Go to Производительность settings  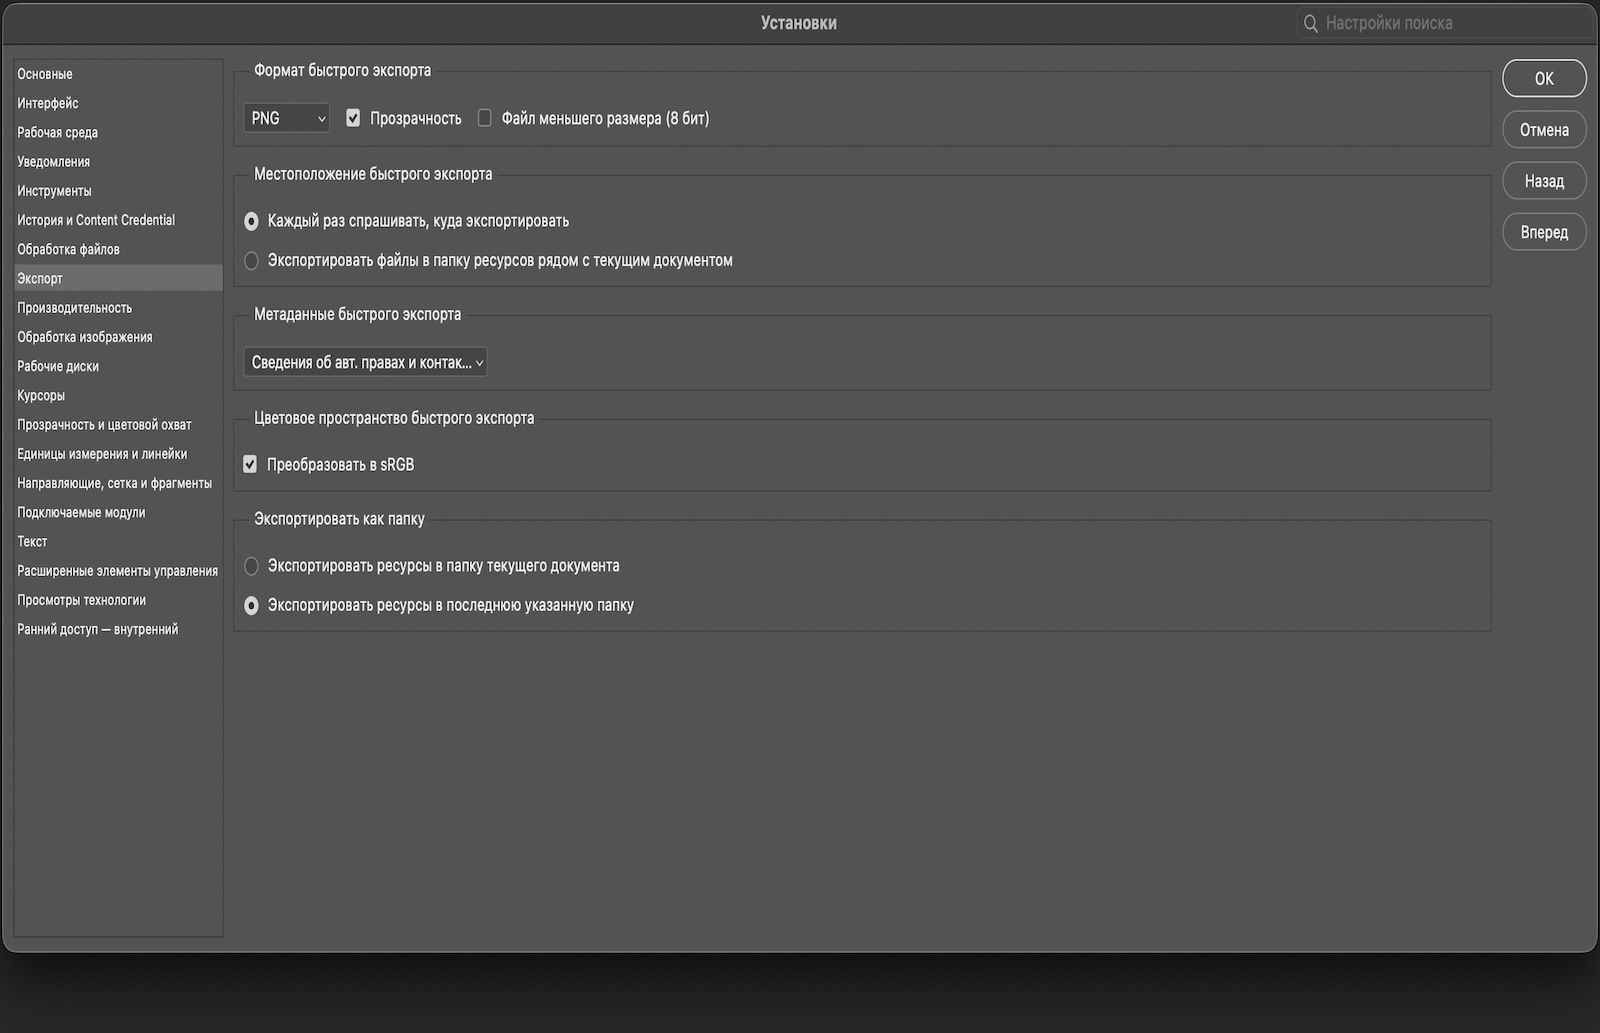(75, 308)
